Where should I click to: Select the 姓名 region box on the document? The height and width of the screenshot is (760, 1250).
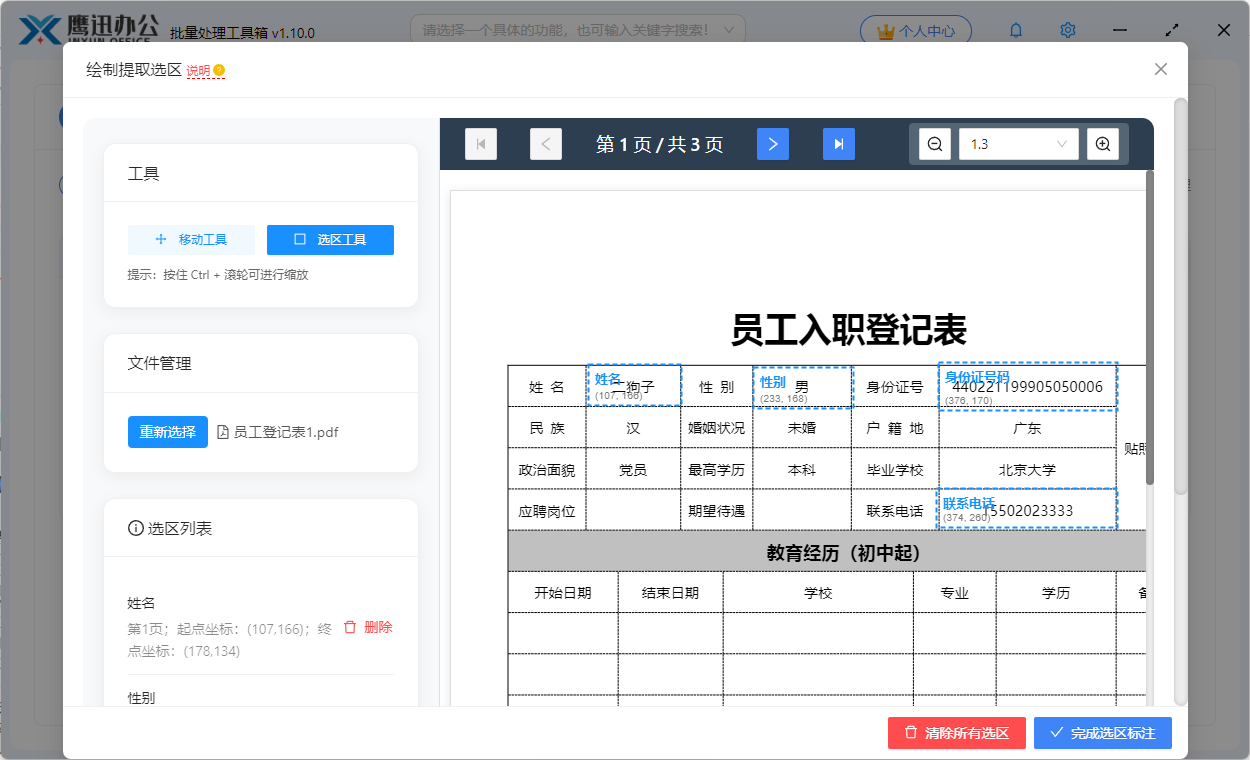tap(634, 385)
